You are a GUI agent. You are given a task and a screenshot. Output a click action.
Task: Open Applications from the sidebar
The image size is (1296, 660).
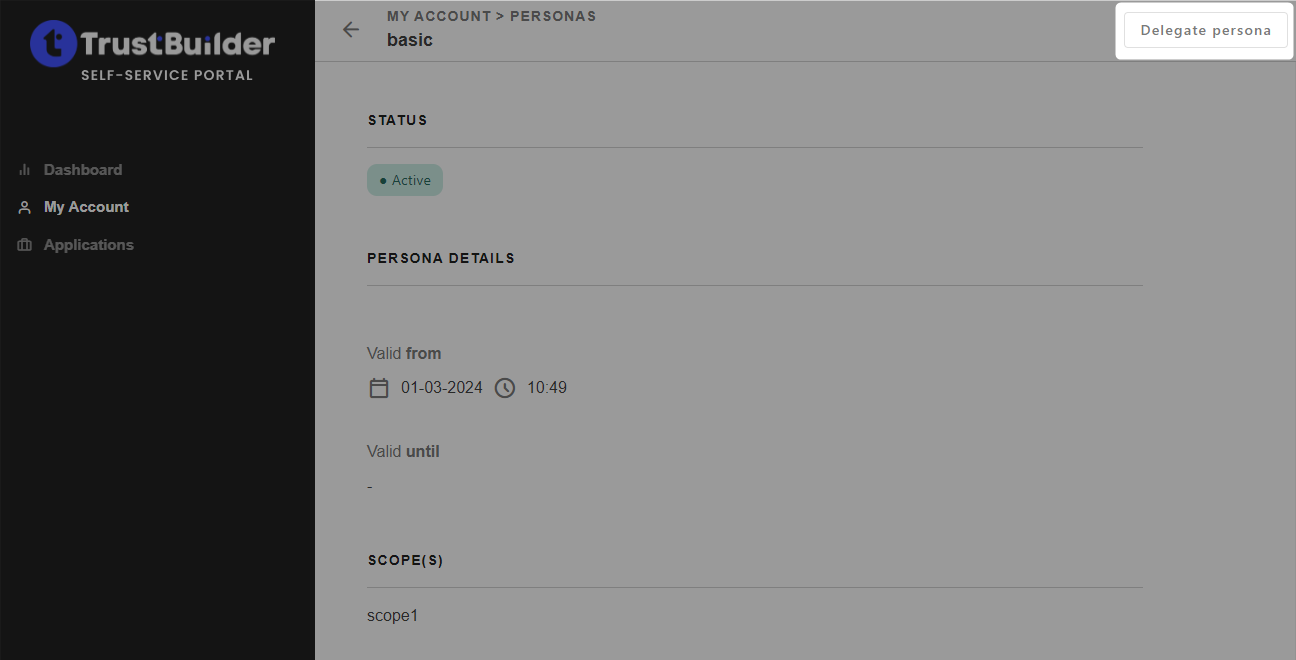click(88, 245)
